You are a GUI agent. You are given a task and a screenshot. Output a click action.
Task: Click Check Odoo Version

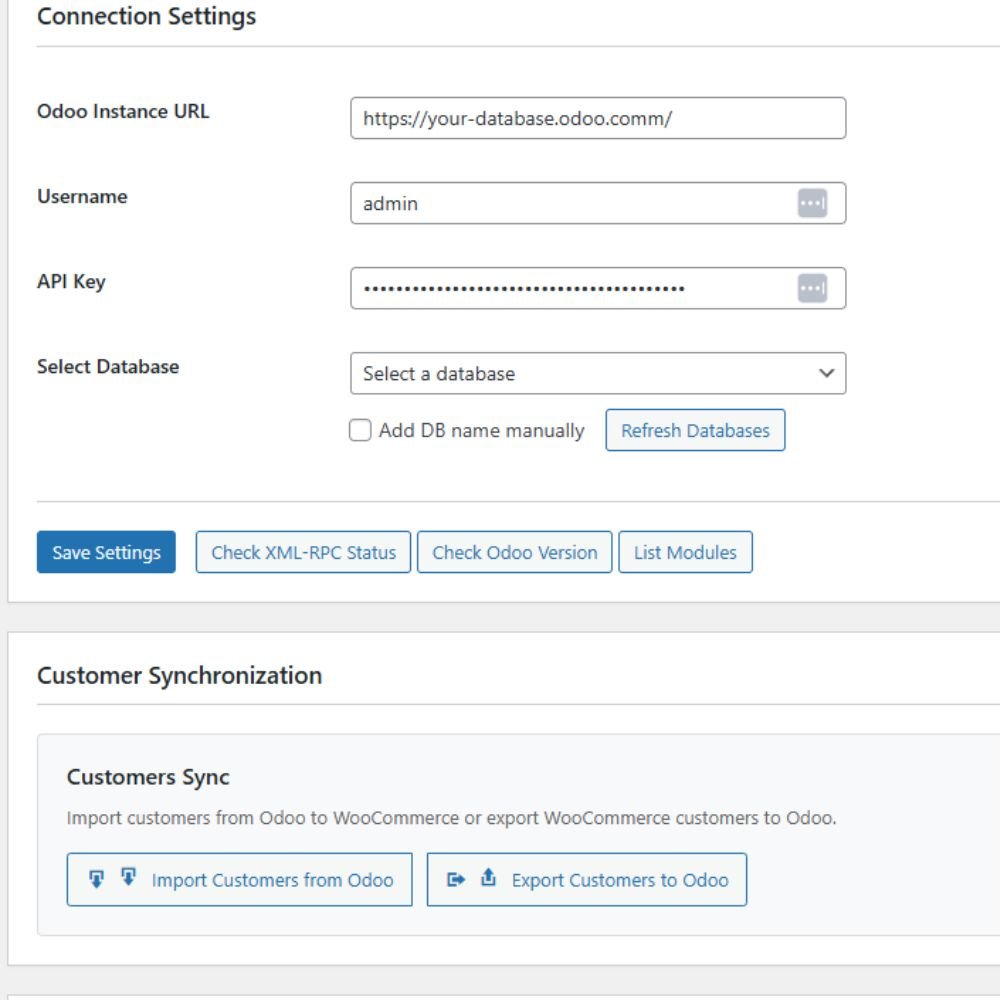click(514, 553)
